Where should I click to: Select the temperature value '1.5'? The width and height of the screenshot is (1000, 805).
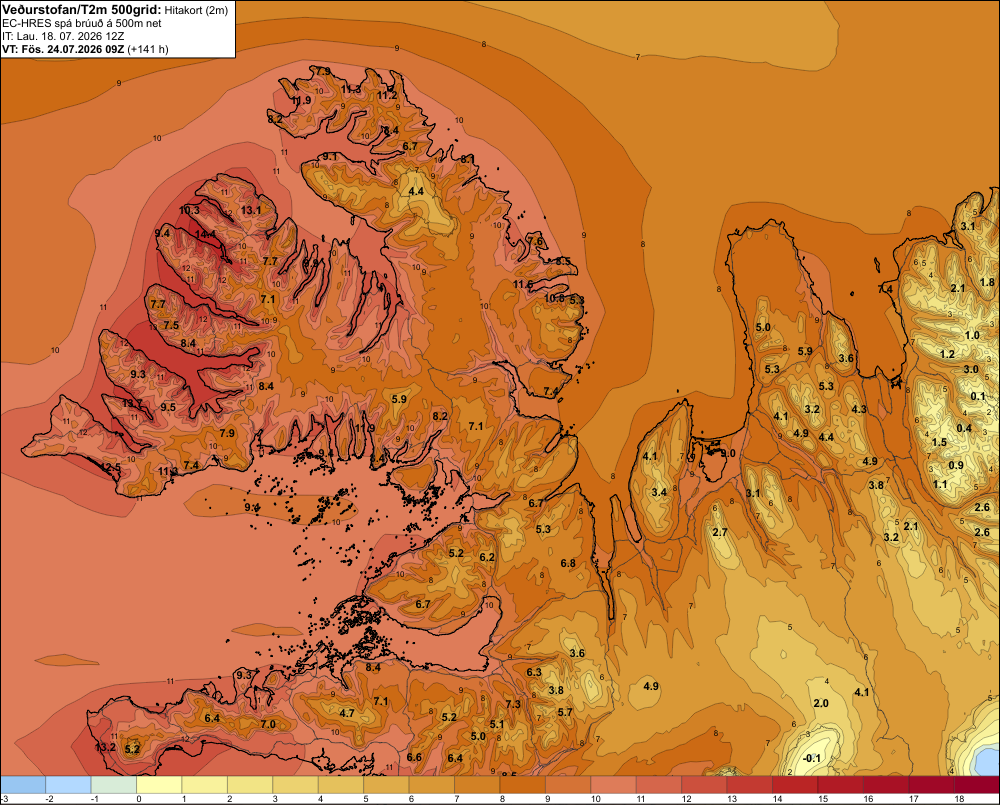pyautogui.click(x=939, y=442)
